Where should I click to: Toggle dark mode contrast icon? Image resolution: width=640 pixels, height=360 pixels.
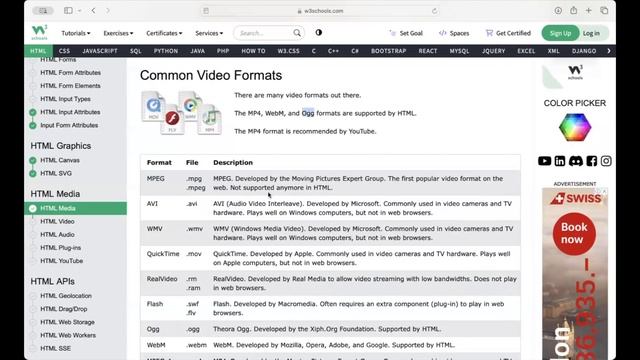point(319,33)
